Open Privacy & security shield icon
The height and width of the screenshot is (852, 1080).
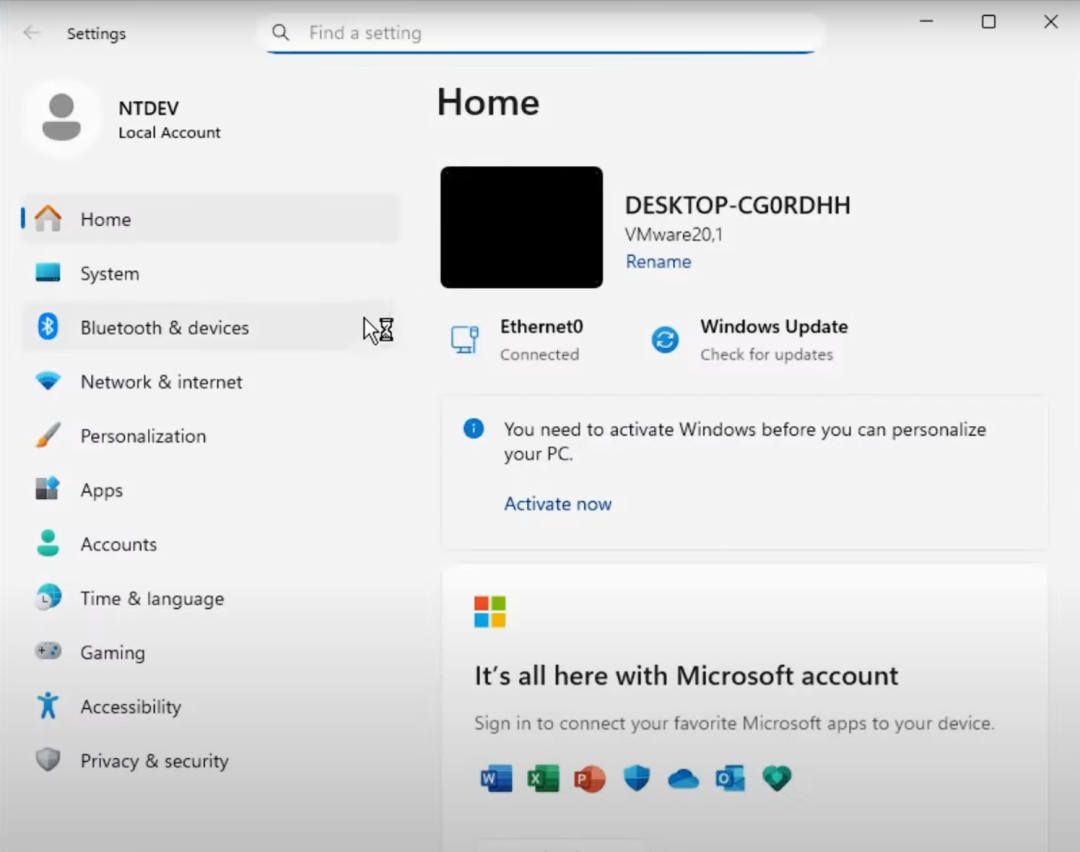click(47, 760)
